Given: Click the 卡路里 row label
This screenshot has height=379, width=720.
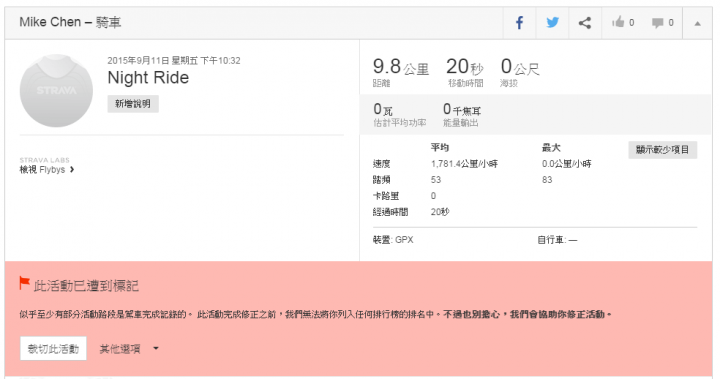Looking at the screenshot, I should (x=386, y=196).
